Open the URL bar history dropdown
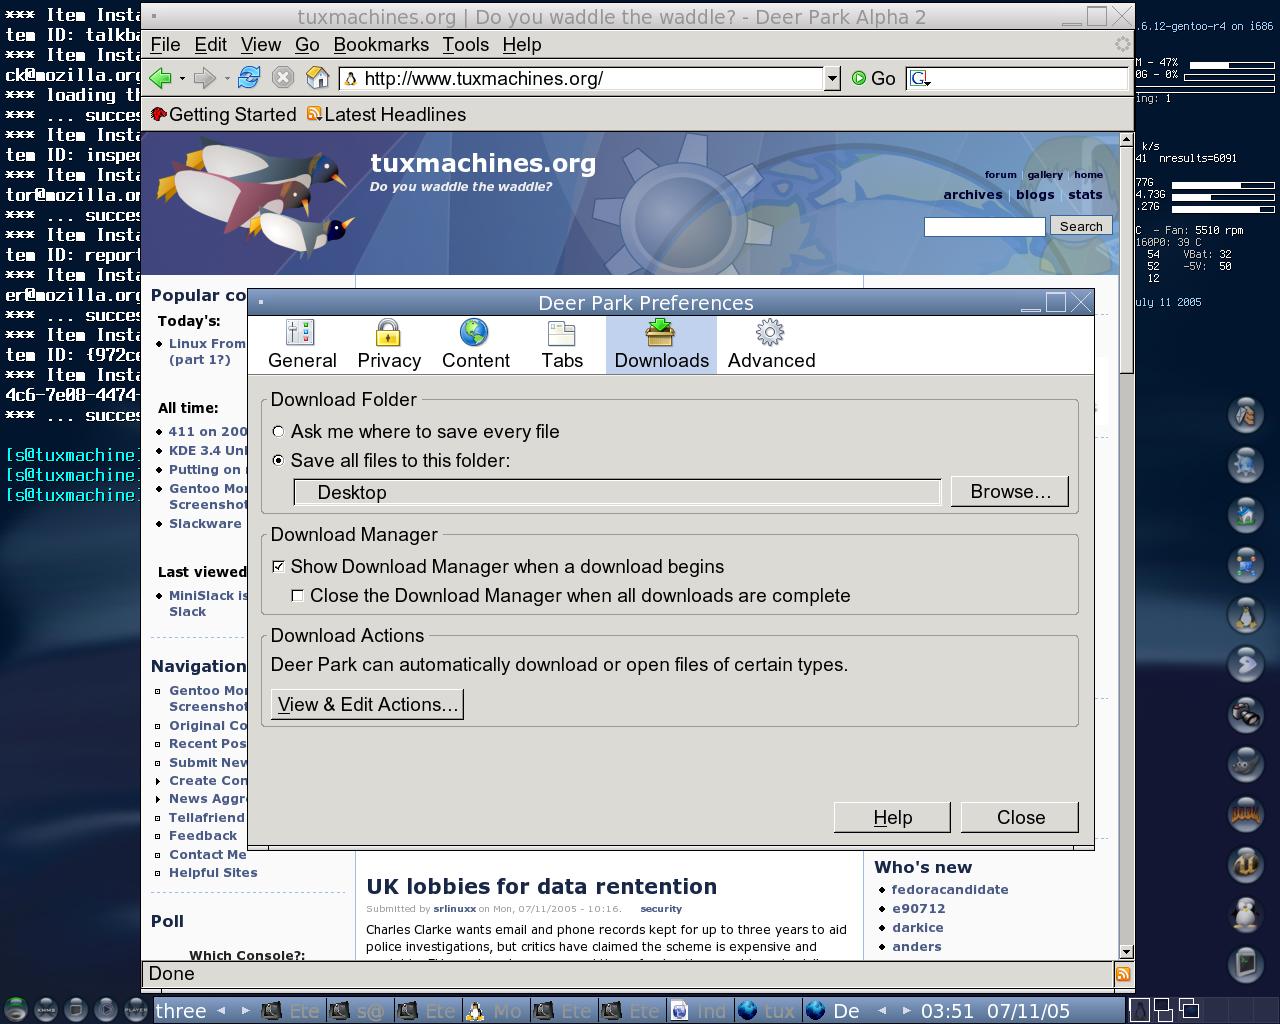1280x1024 pixels. (x=832, y=78)
